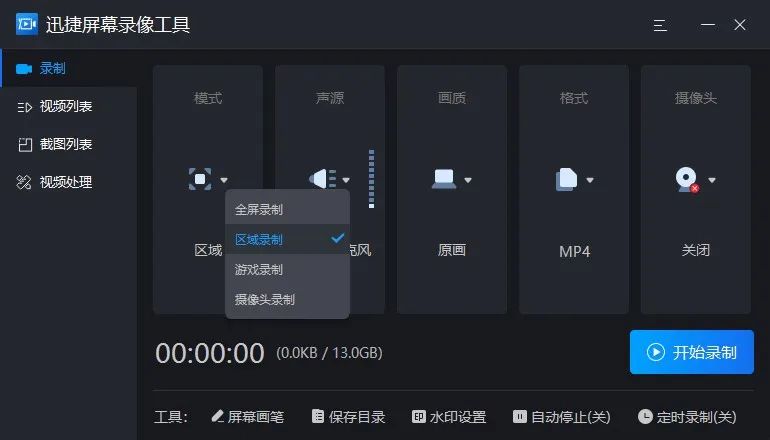Adjust the volume level meter bar
The image size is (770, 440).
[x=371, y=179]
